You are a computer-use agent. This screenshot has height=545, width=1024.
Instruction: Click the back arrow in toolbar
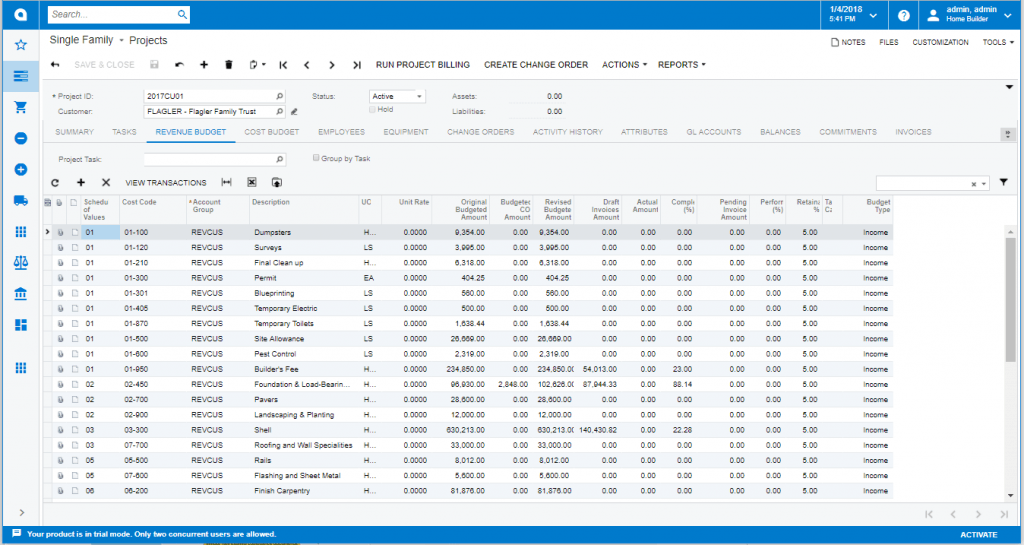tap(55, 65)
